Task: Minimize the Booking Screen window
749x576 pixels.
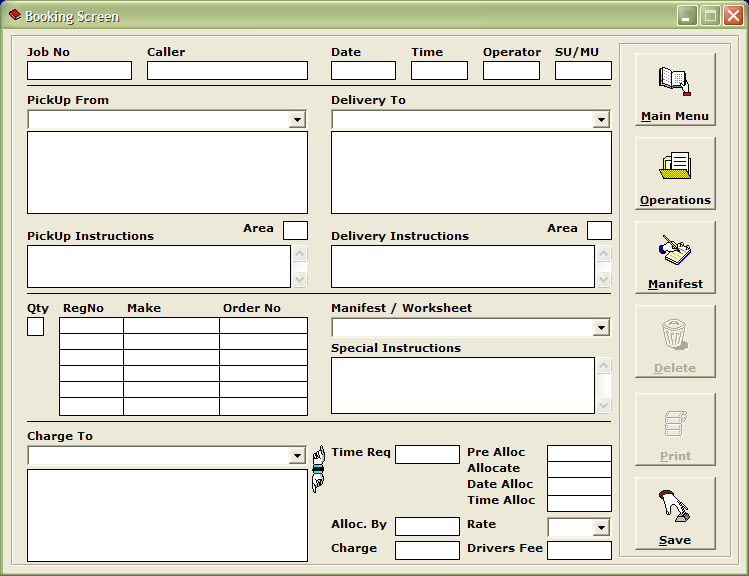Action: coord(687,16)
